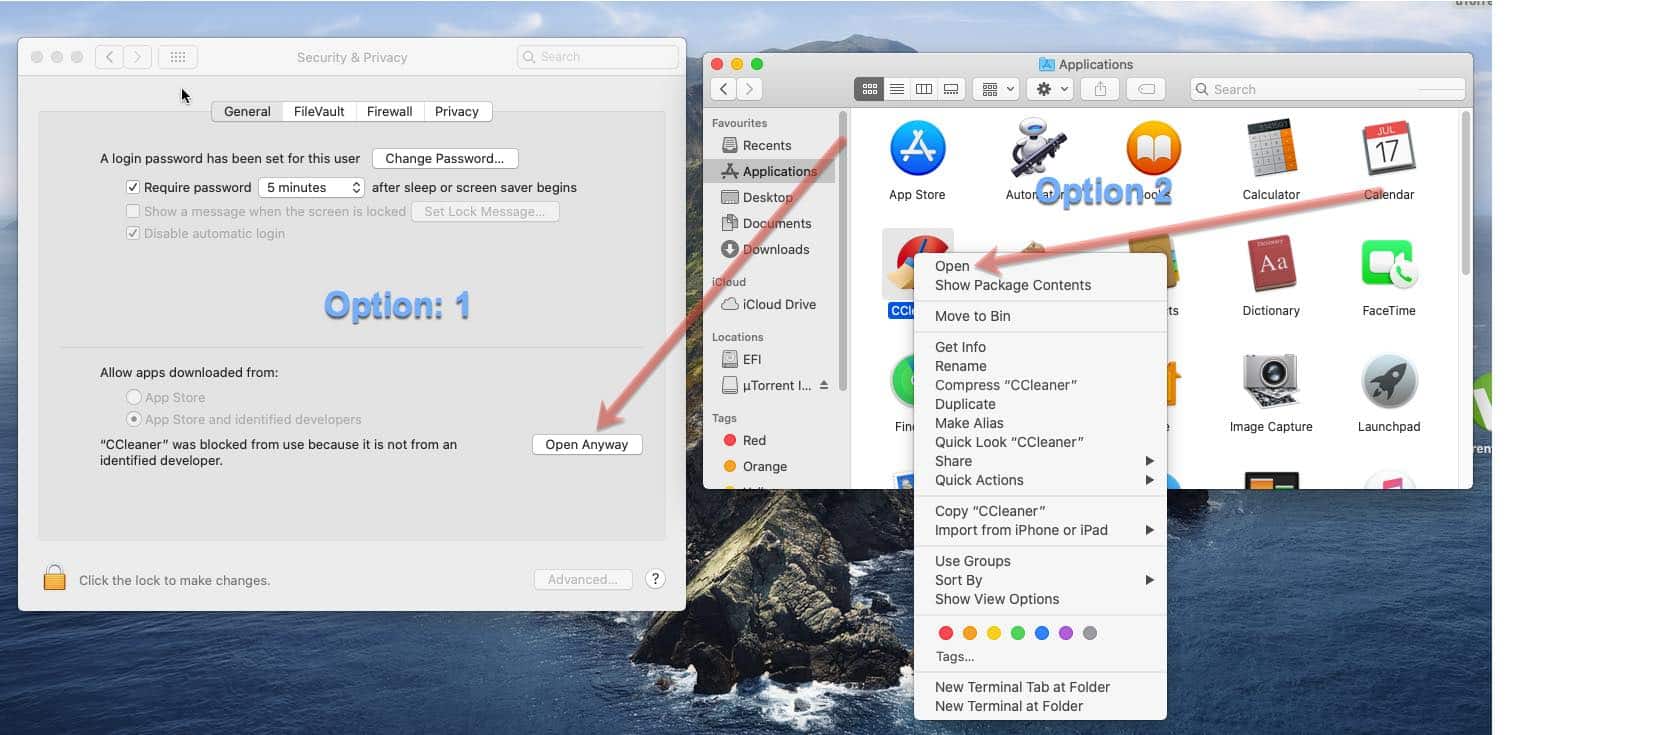Open the FaceTime app icon
Viewport: 1664px width, 735px height.
[x=1388, y=264]
